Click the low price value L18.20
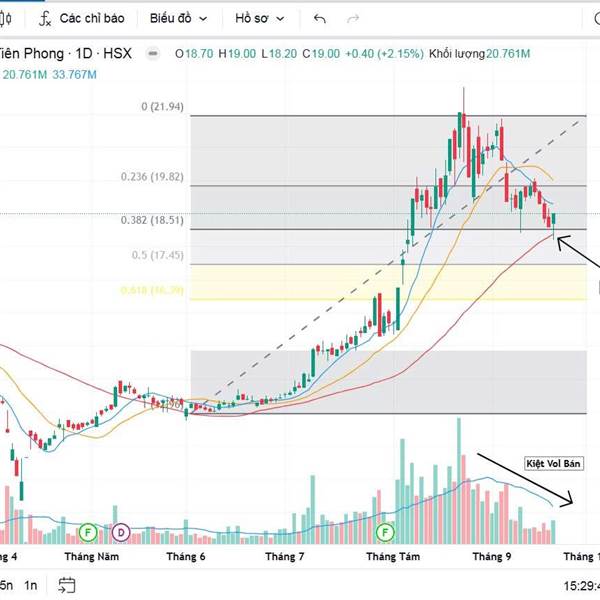 (279, 54)
